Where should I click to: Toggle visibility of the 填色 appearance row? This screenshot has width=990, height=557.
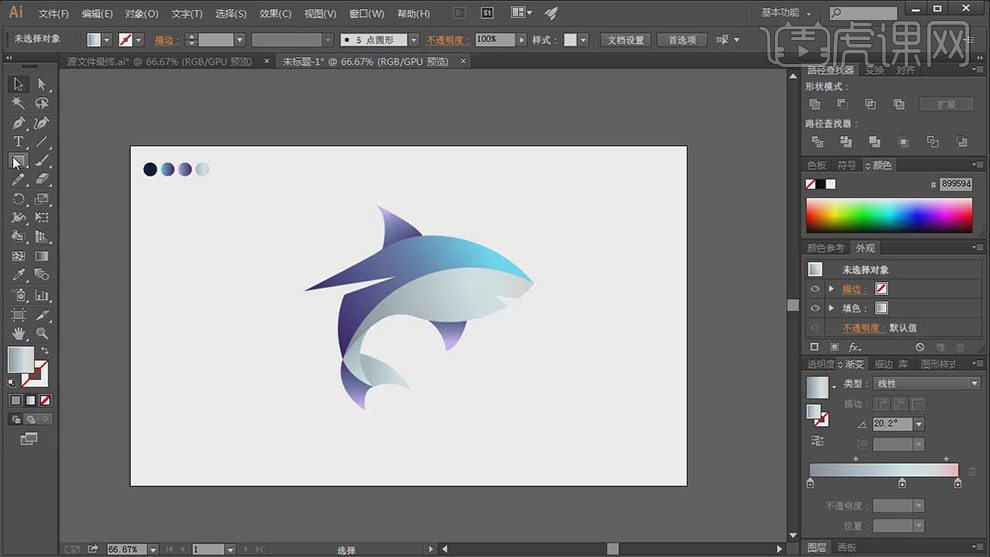(815, 308)
